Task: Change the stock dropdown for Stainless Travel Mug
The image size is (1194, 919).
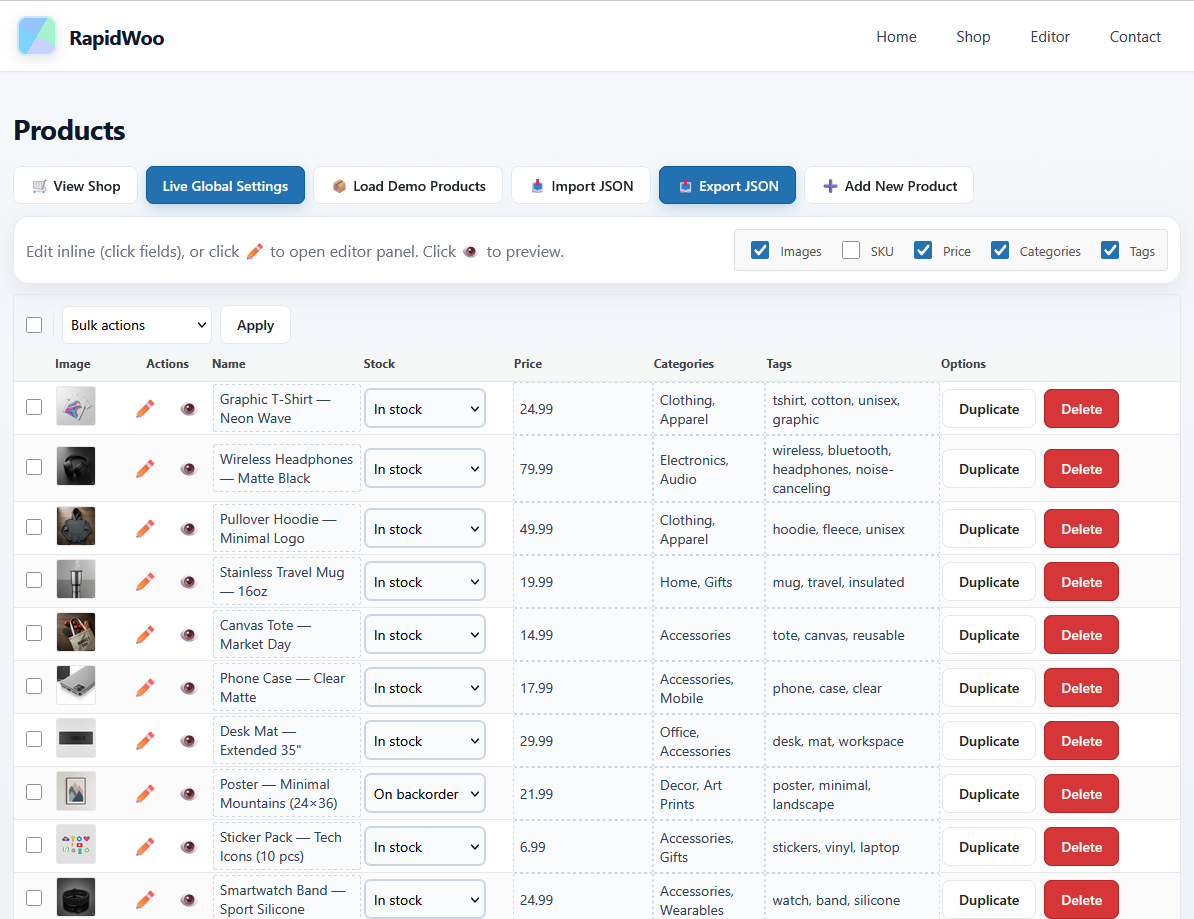Action: click(x=424, y=581)
